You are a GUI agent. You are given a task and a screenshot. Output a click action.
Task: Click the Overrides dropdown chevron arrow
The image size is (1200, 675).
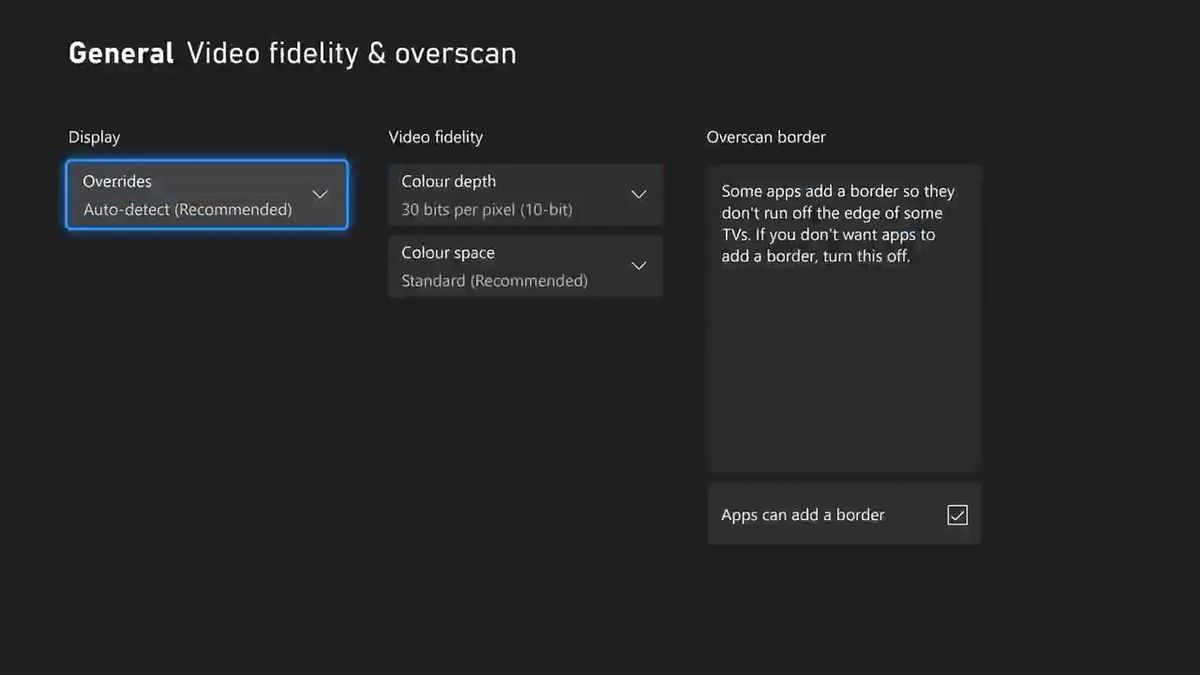click(319, 195)
